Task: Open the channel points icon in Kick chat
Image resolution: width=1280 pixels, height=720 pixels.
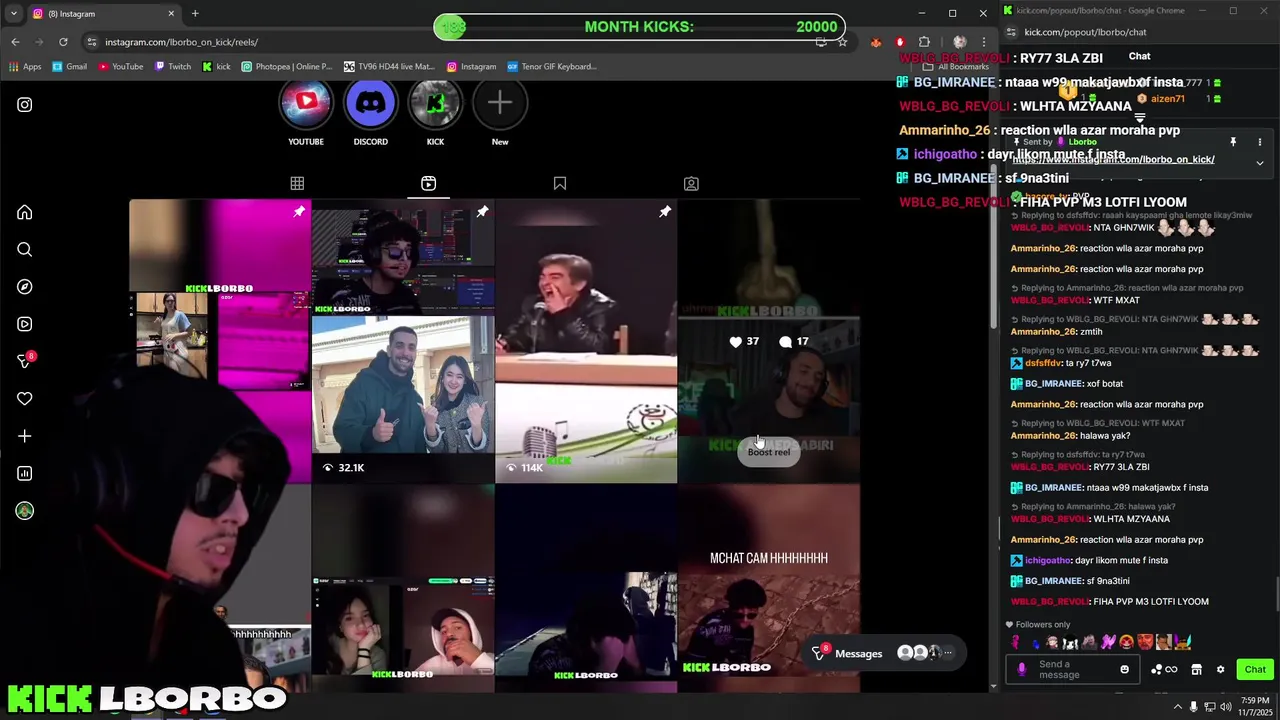Action: click(x=1164, y=670)
